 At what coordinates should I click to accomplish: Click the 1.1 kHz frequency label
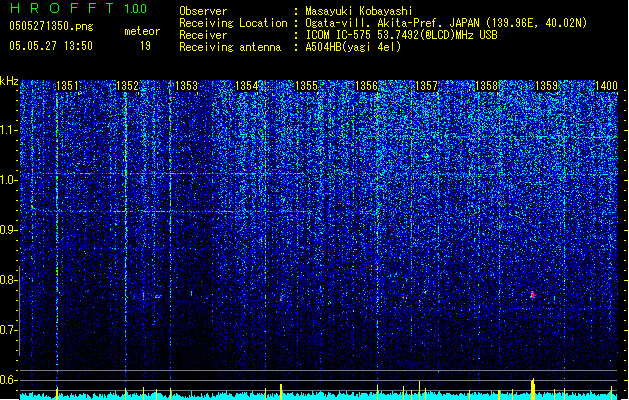tap(8, 130)
